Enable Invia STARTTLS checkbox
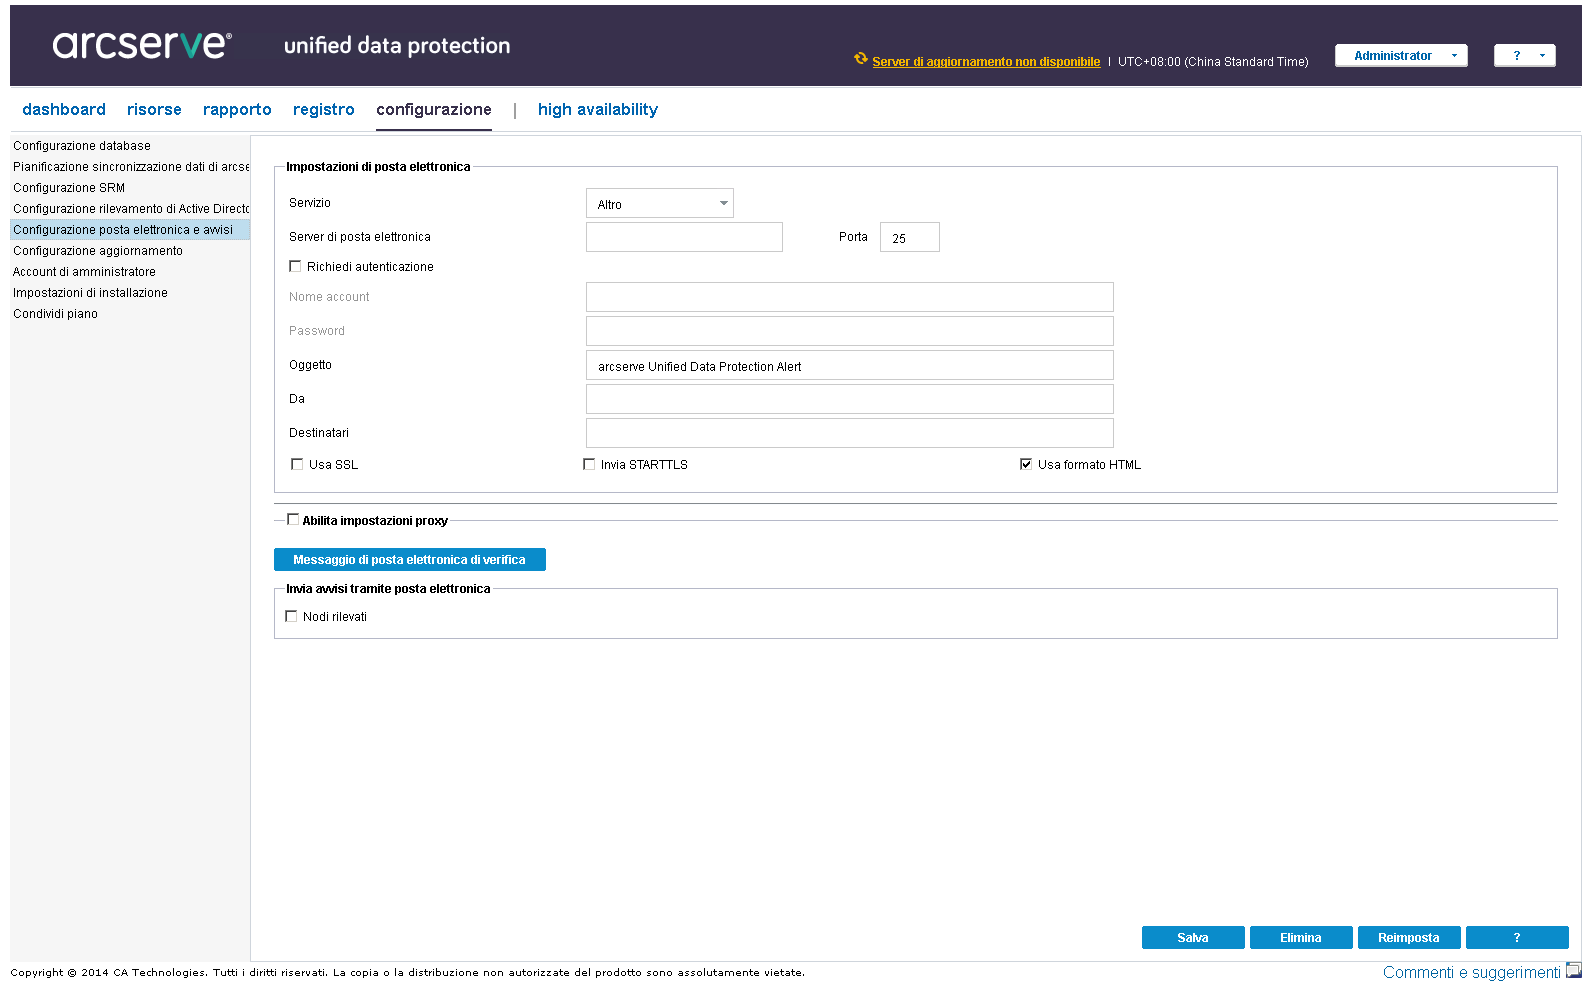This screenshot has width=1592, height=982. click(x=589, y=464)
